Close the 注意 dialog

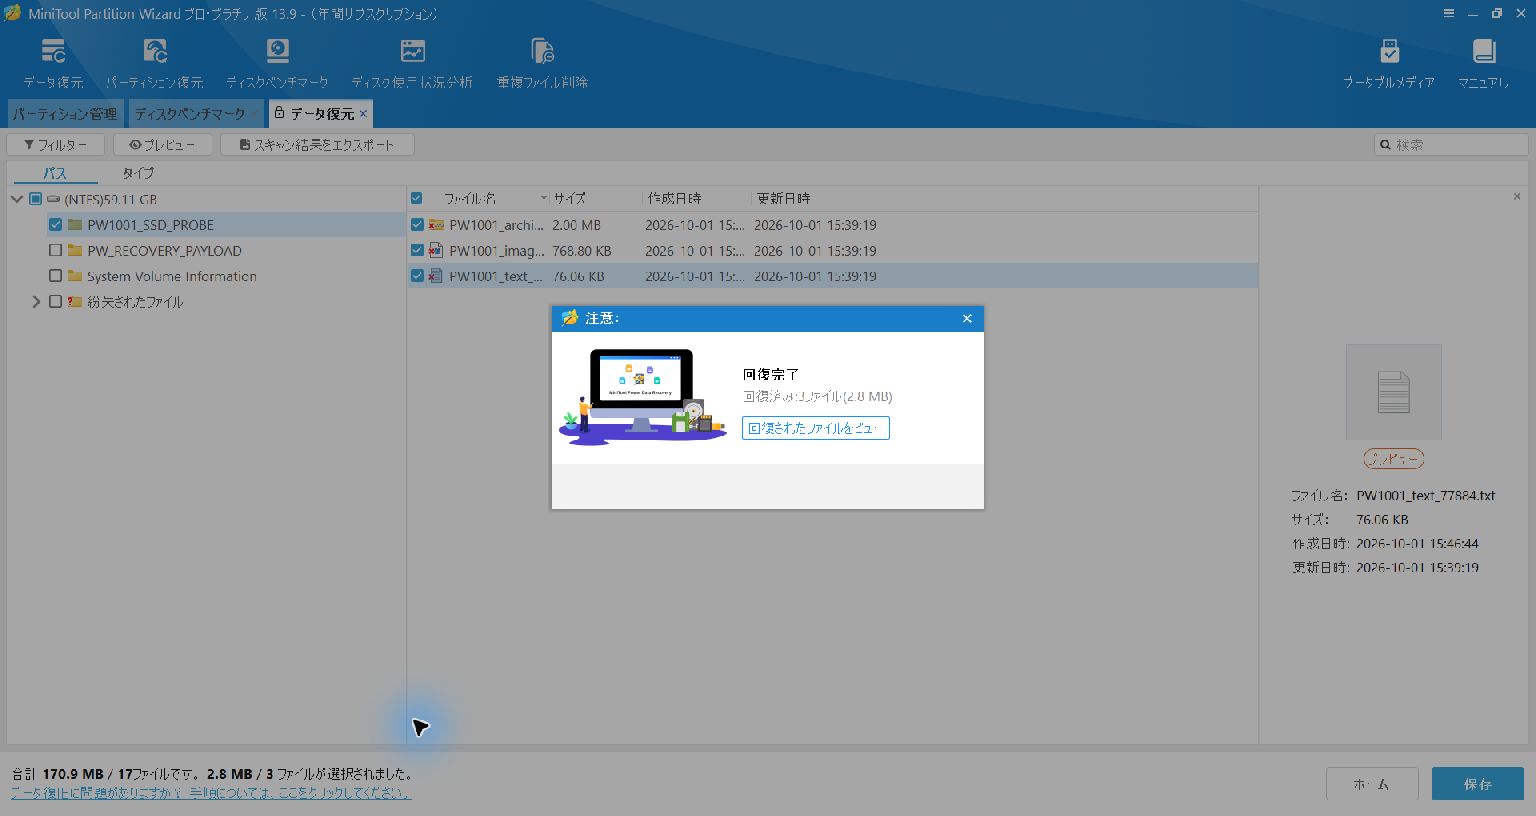click(967, 318)
